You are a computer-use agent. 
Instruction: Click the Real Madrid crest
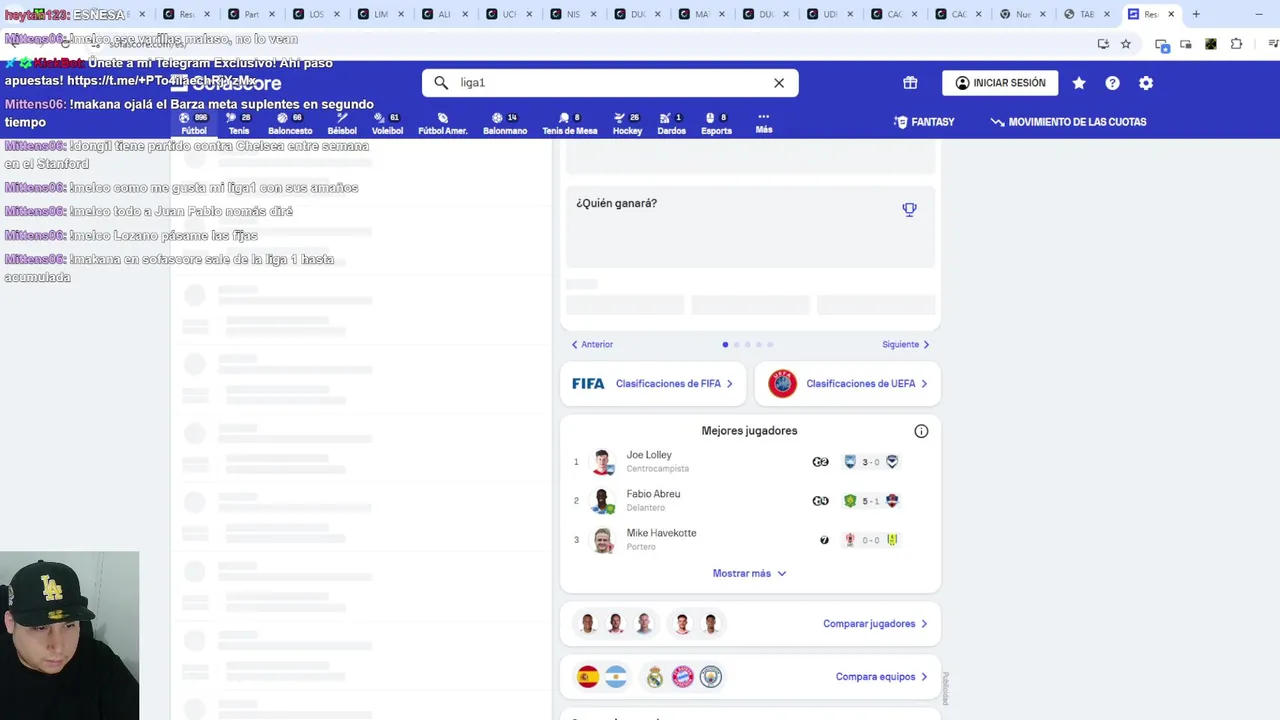[655, 677]
